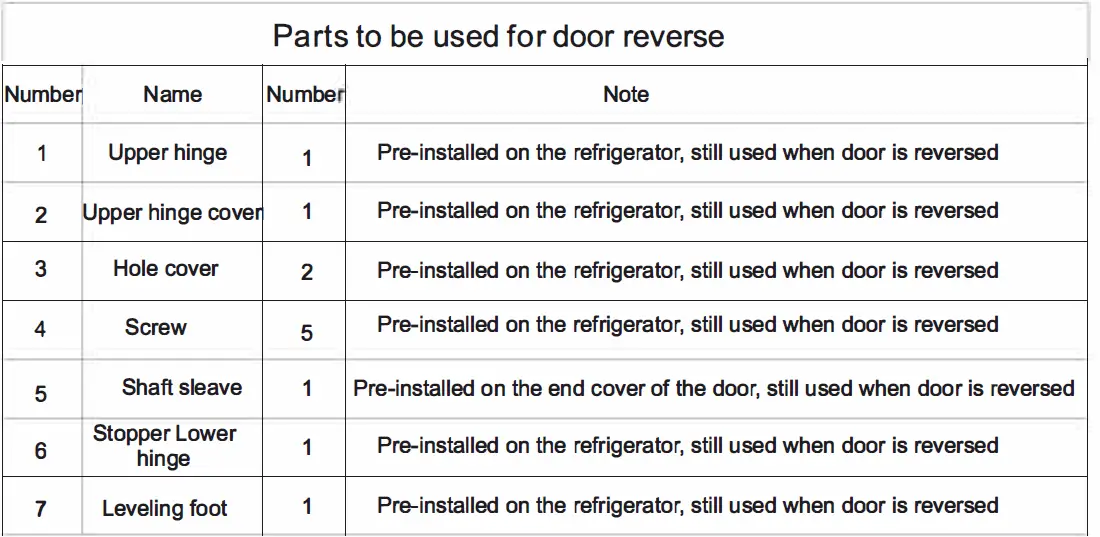The image size is (1100, 537).
Task: Select the 'Upper hinge' name cell
Action: [167, 153]
